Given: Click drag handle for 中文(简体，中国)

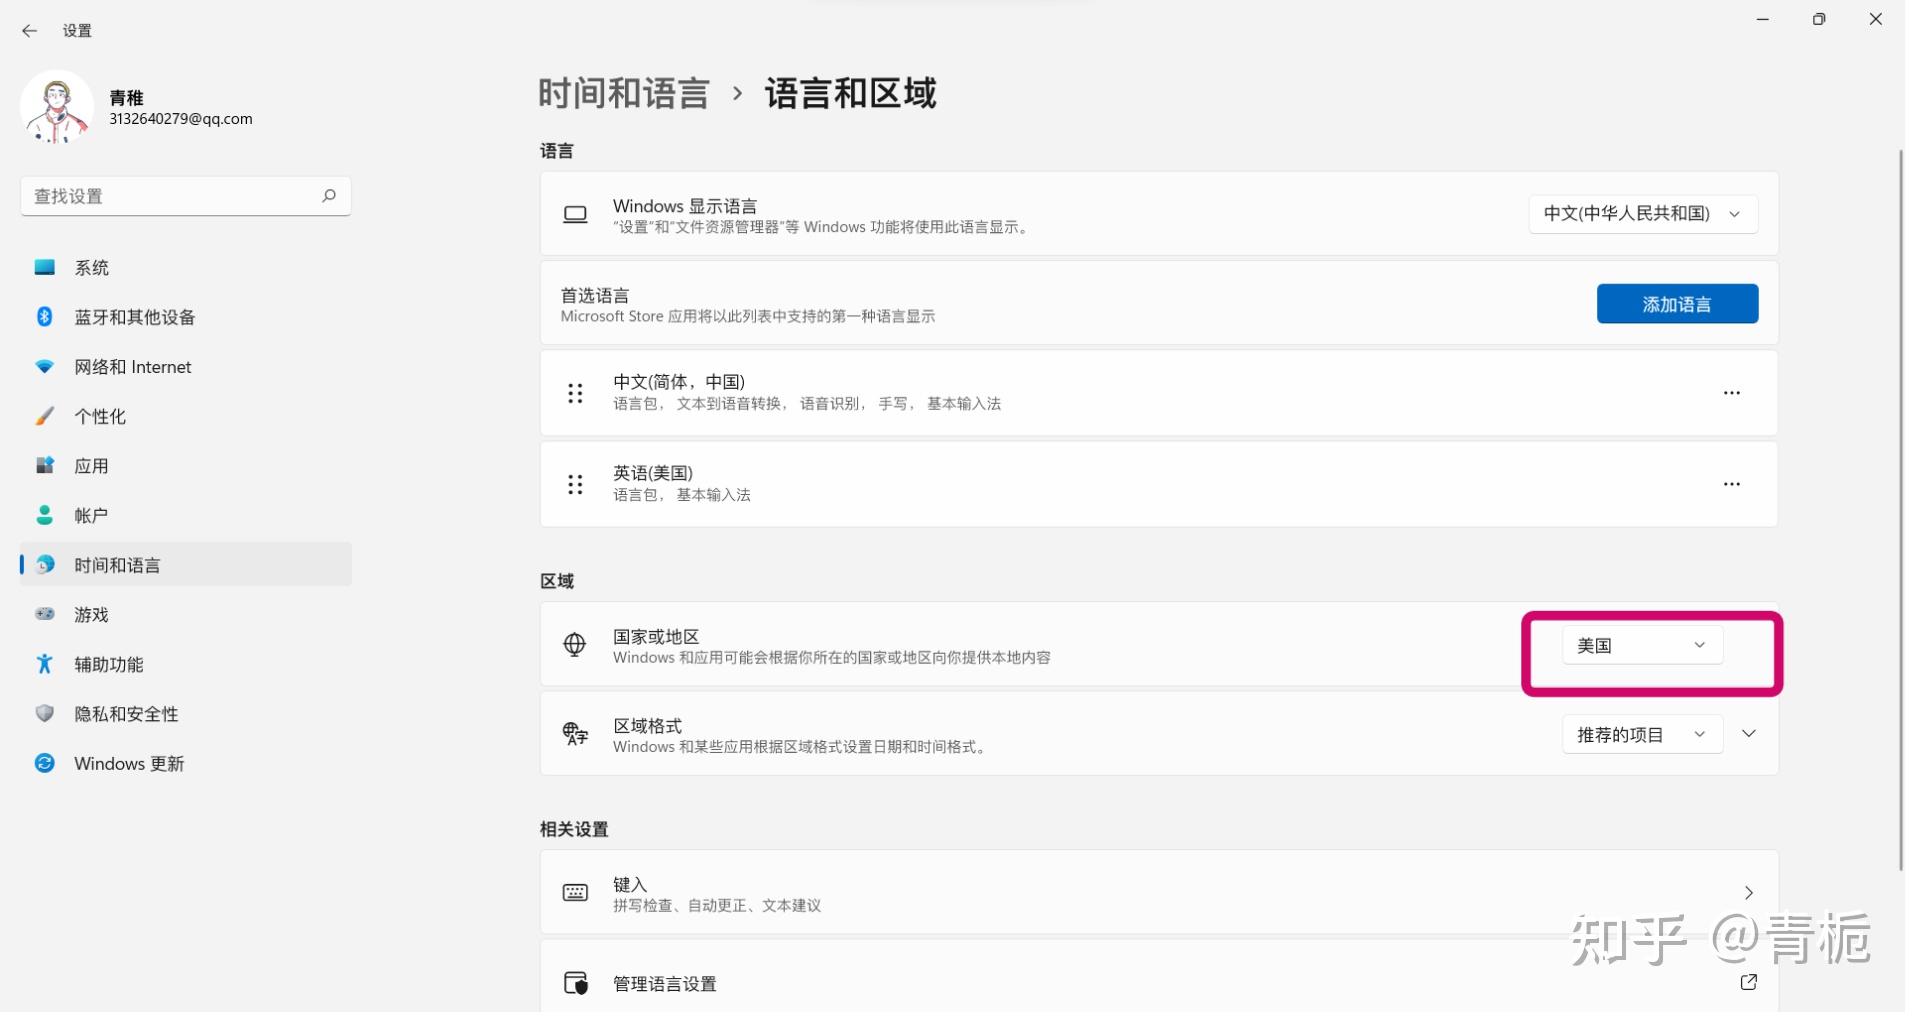Looking at the screenshot, I should pos(579,396).
